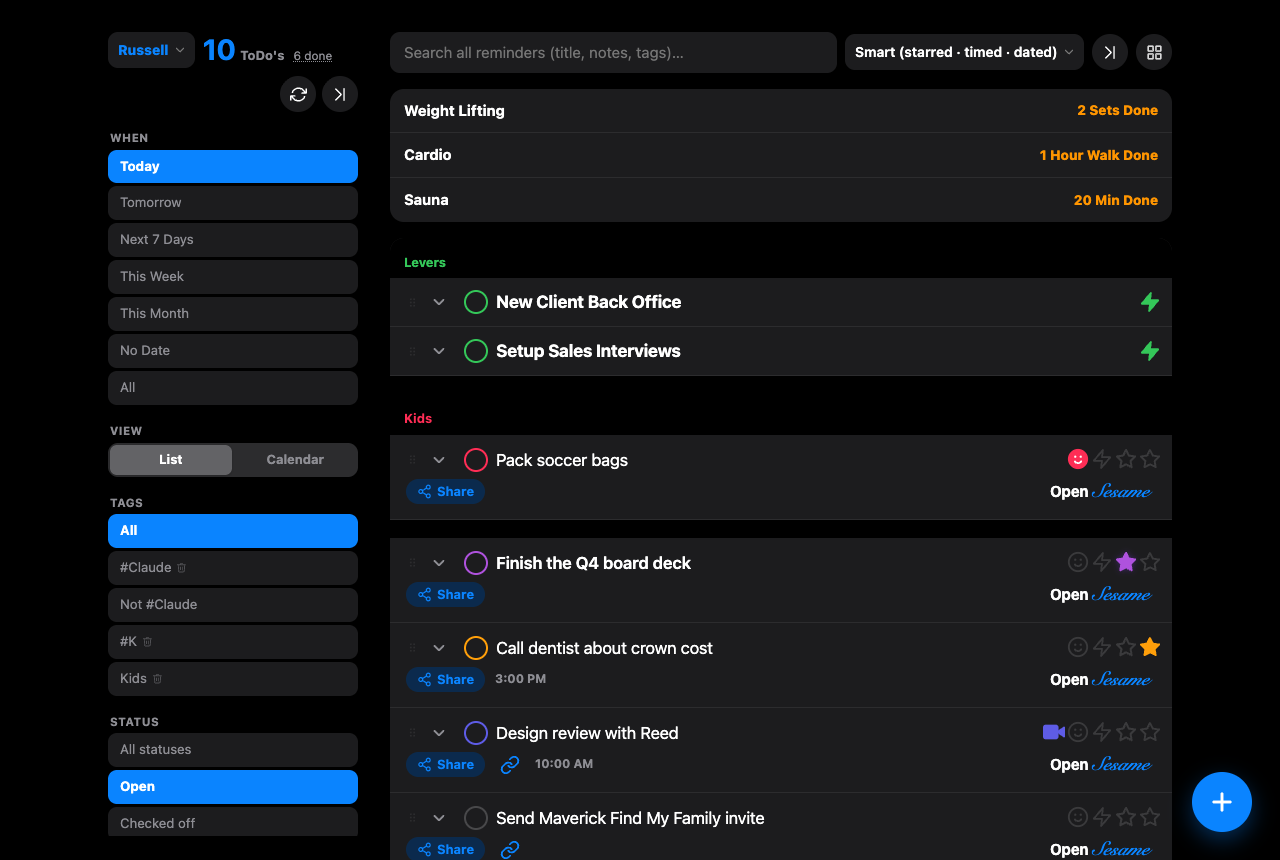Click green lightning bolt on Setup Sales Interviews

click(1150, 351)
